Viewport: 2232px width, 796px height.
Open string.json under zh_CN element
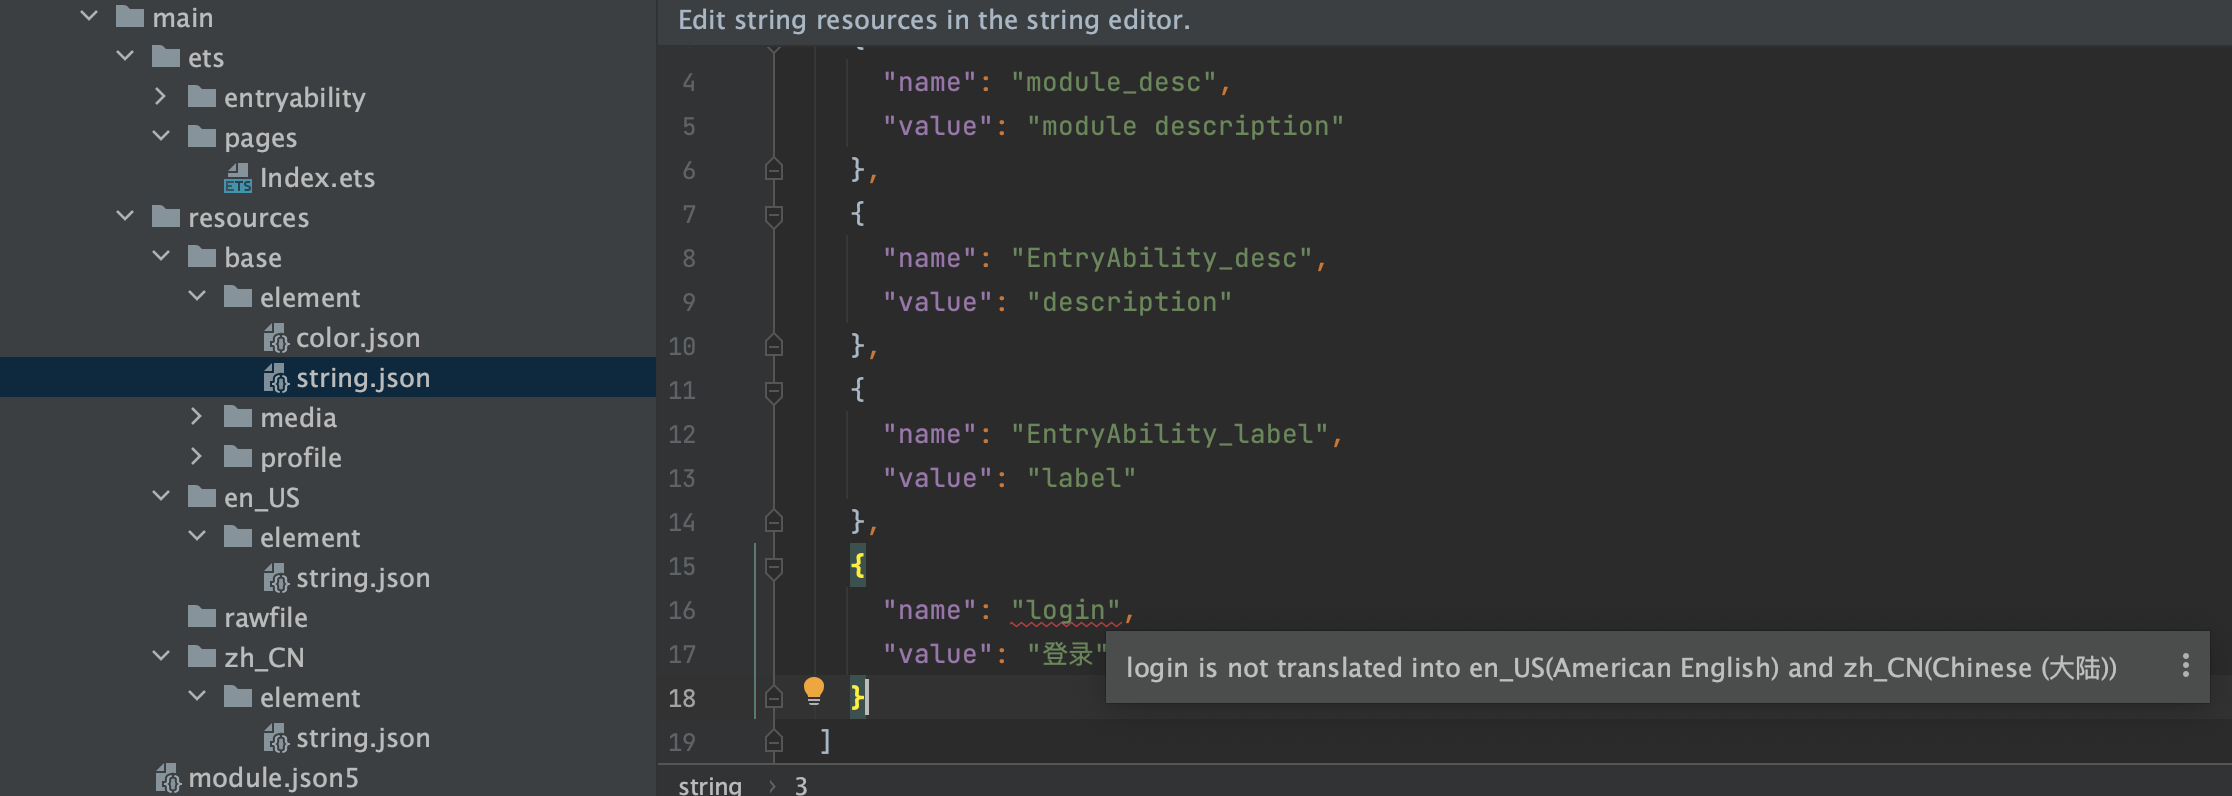point(362,738)
